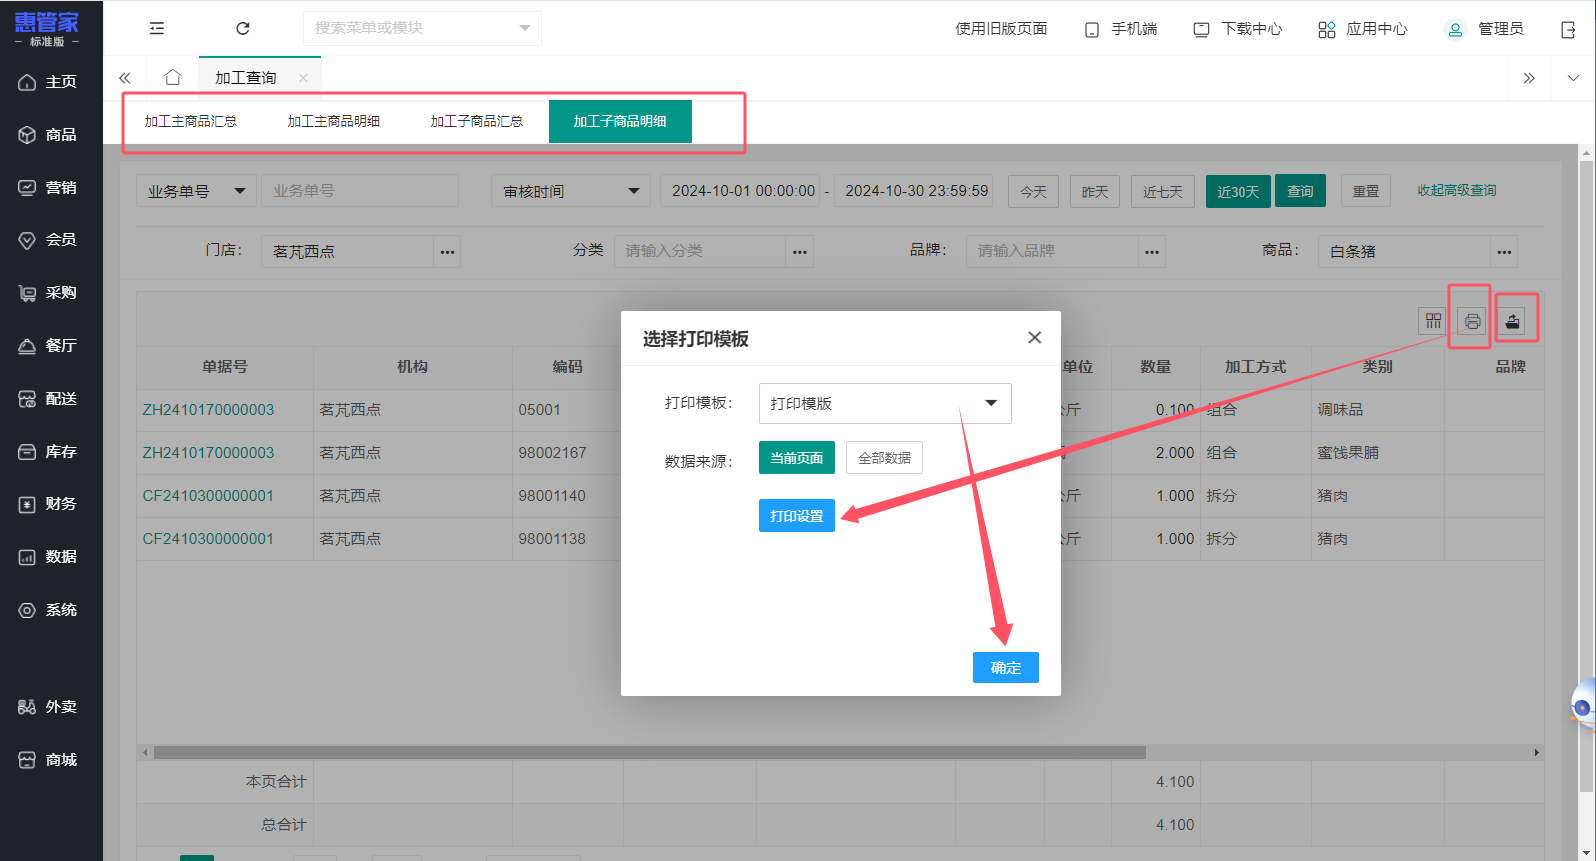Open the 餐厅 restaurant sidebar item
Viewport: 1596px width, 861px height.
click(48, 346)
